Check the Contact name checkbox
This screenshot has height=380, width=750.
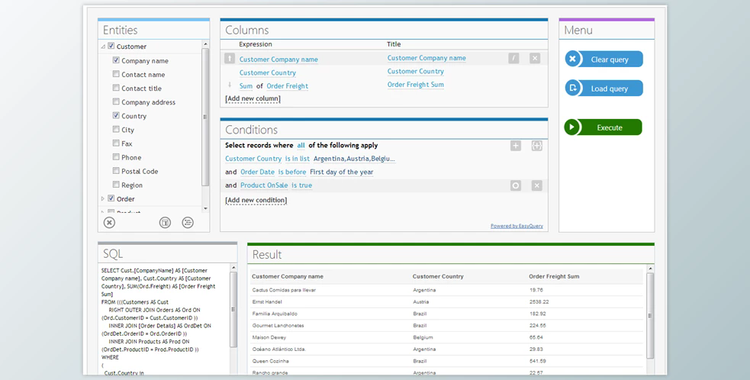[116, 74]
